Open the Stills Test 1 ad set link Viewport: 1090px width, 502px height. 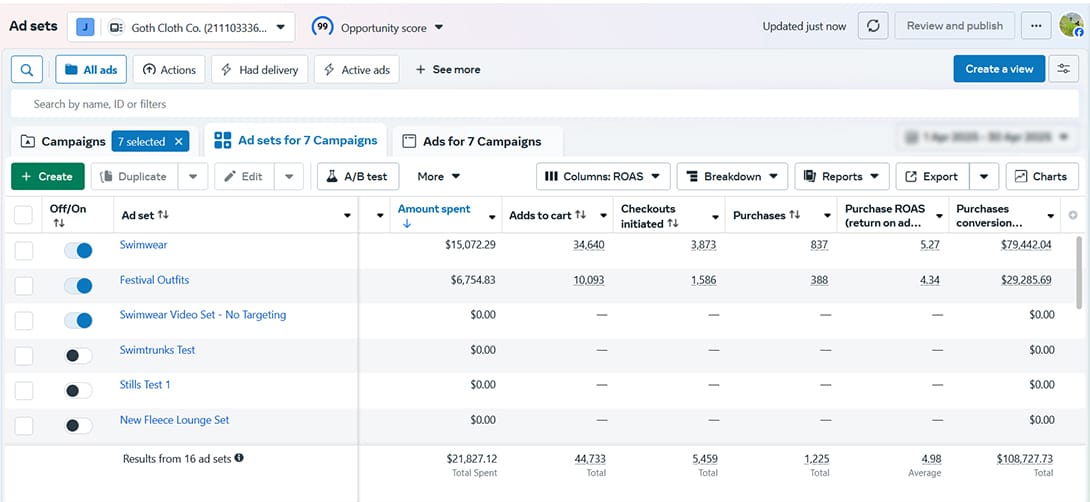click(145, 385)
